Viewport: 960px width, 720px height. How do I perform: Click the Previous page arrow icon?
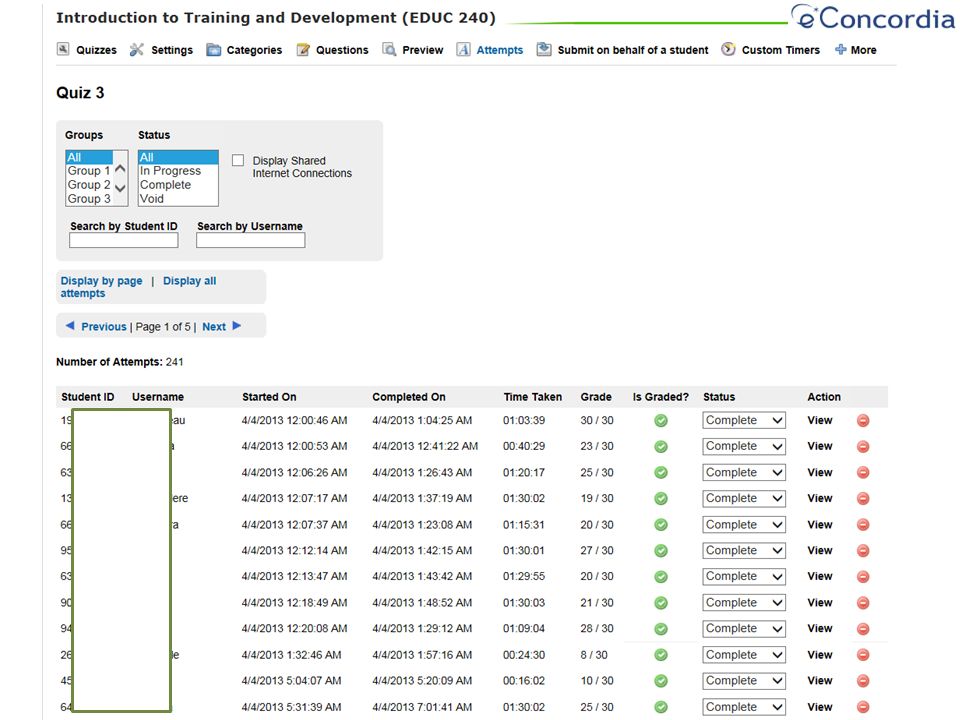point(70,326)
